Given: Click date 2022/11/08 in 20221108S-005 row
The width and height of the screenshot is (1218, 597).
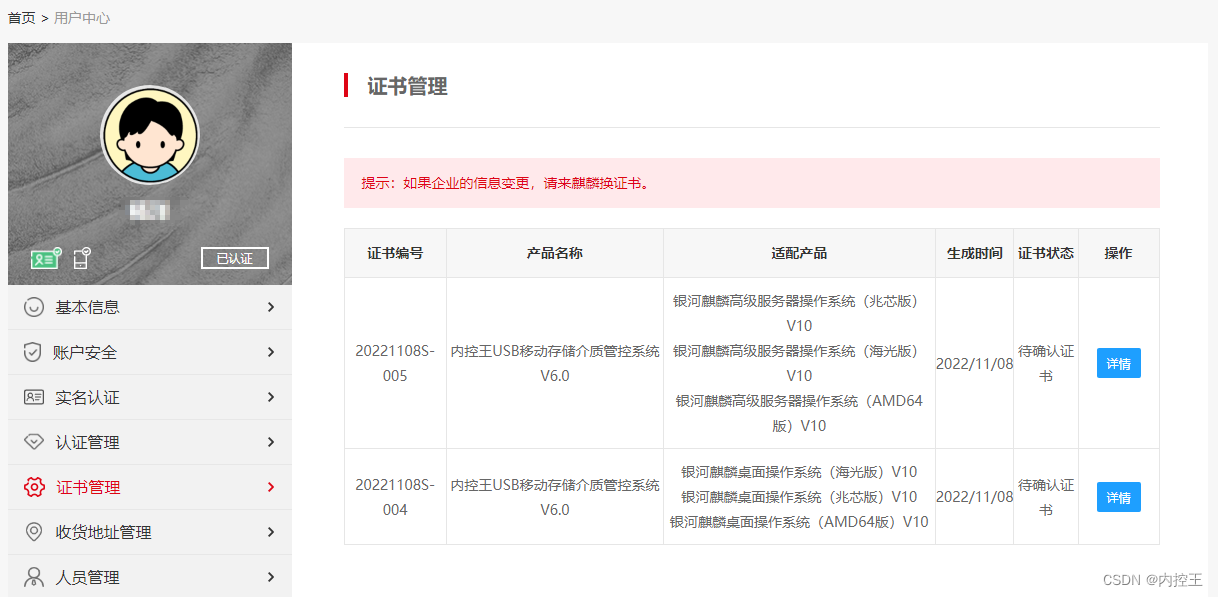Looking at the screenshot, I should coord(974,364).
